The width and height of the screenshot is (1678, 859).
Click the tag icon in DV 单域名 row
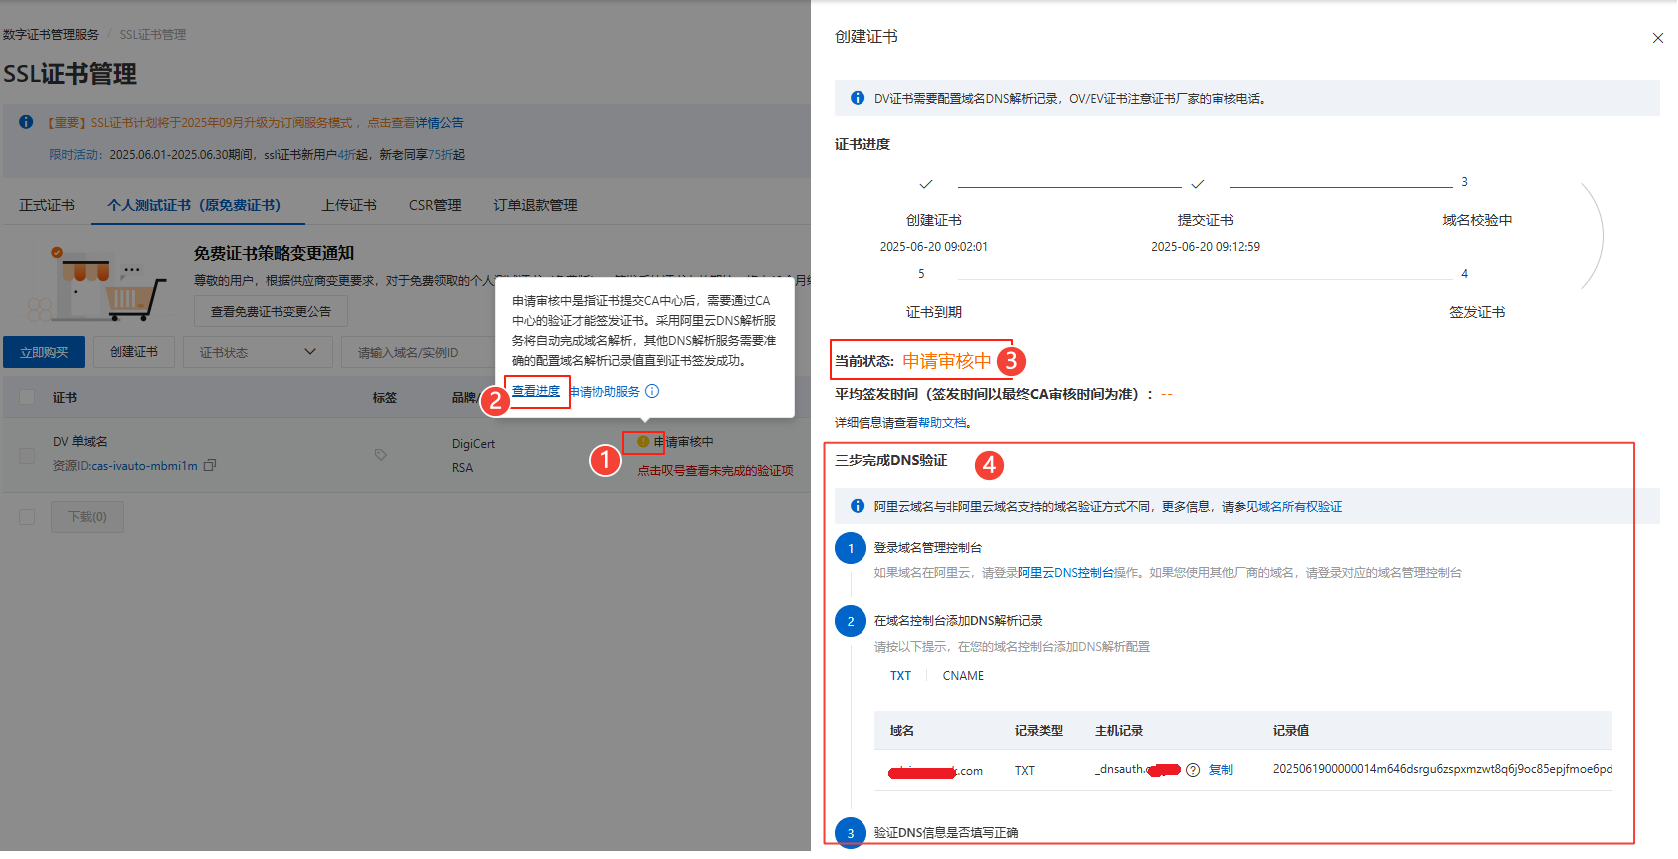click(x=381, y=454)
